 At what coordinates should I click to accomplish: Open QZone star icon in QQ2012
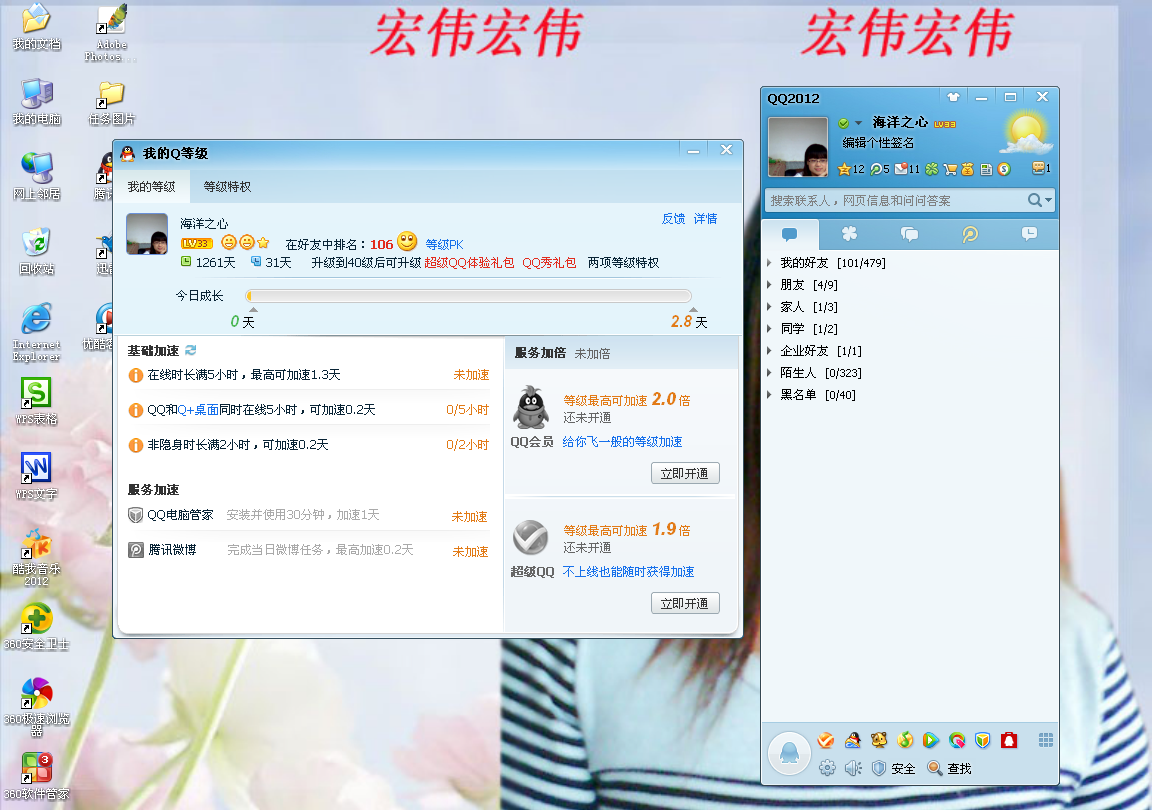[x=844, y=169]
